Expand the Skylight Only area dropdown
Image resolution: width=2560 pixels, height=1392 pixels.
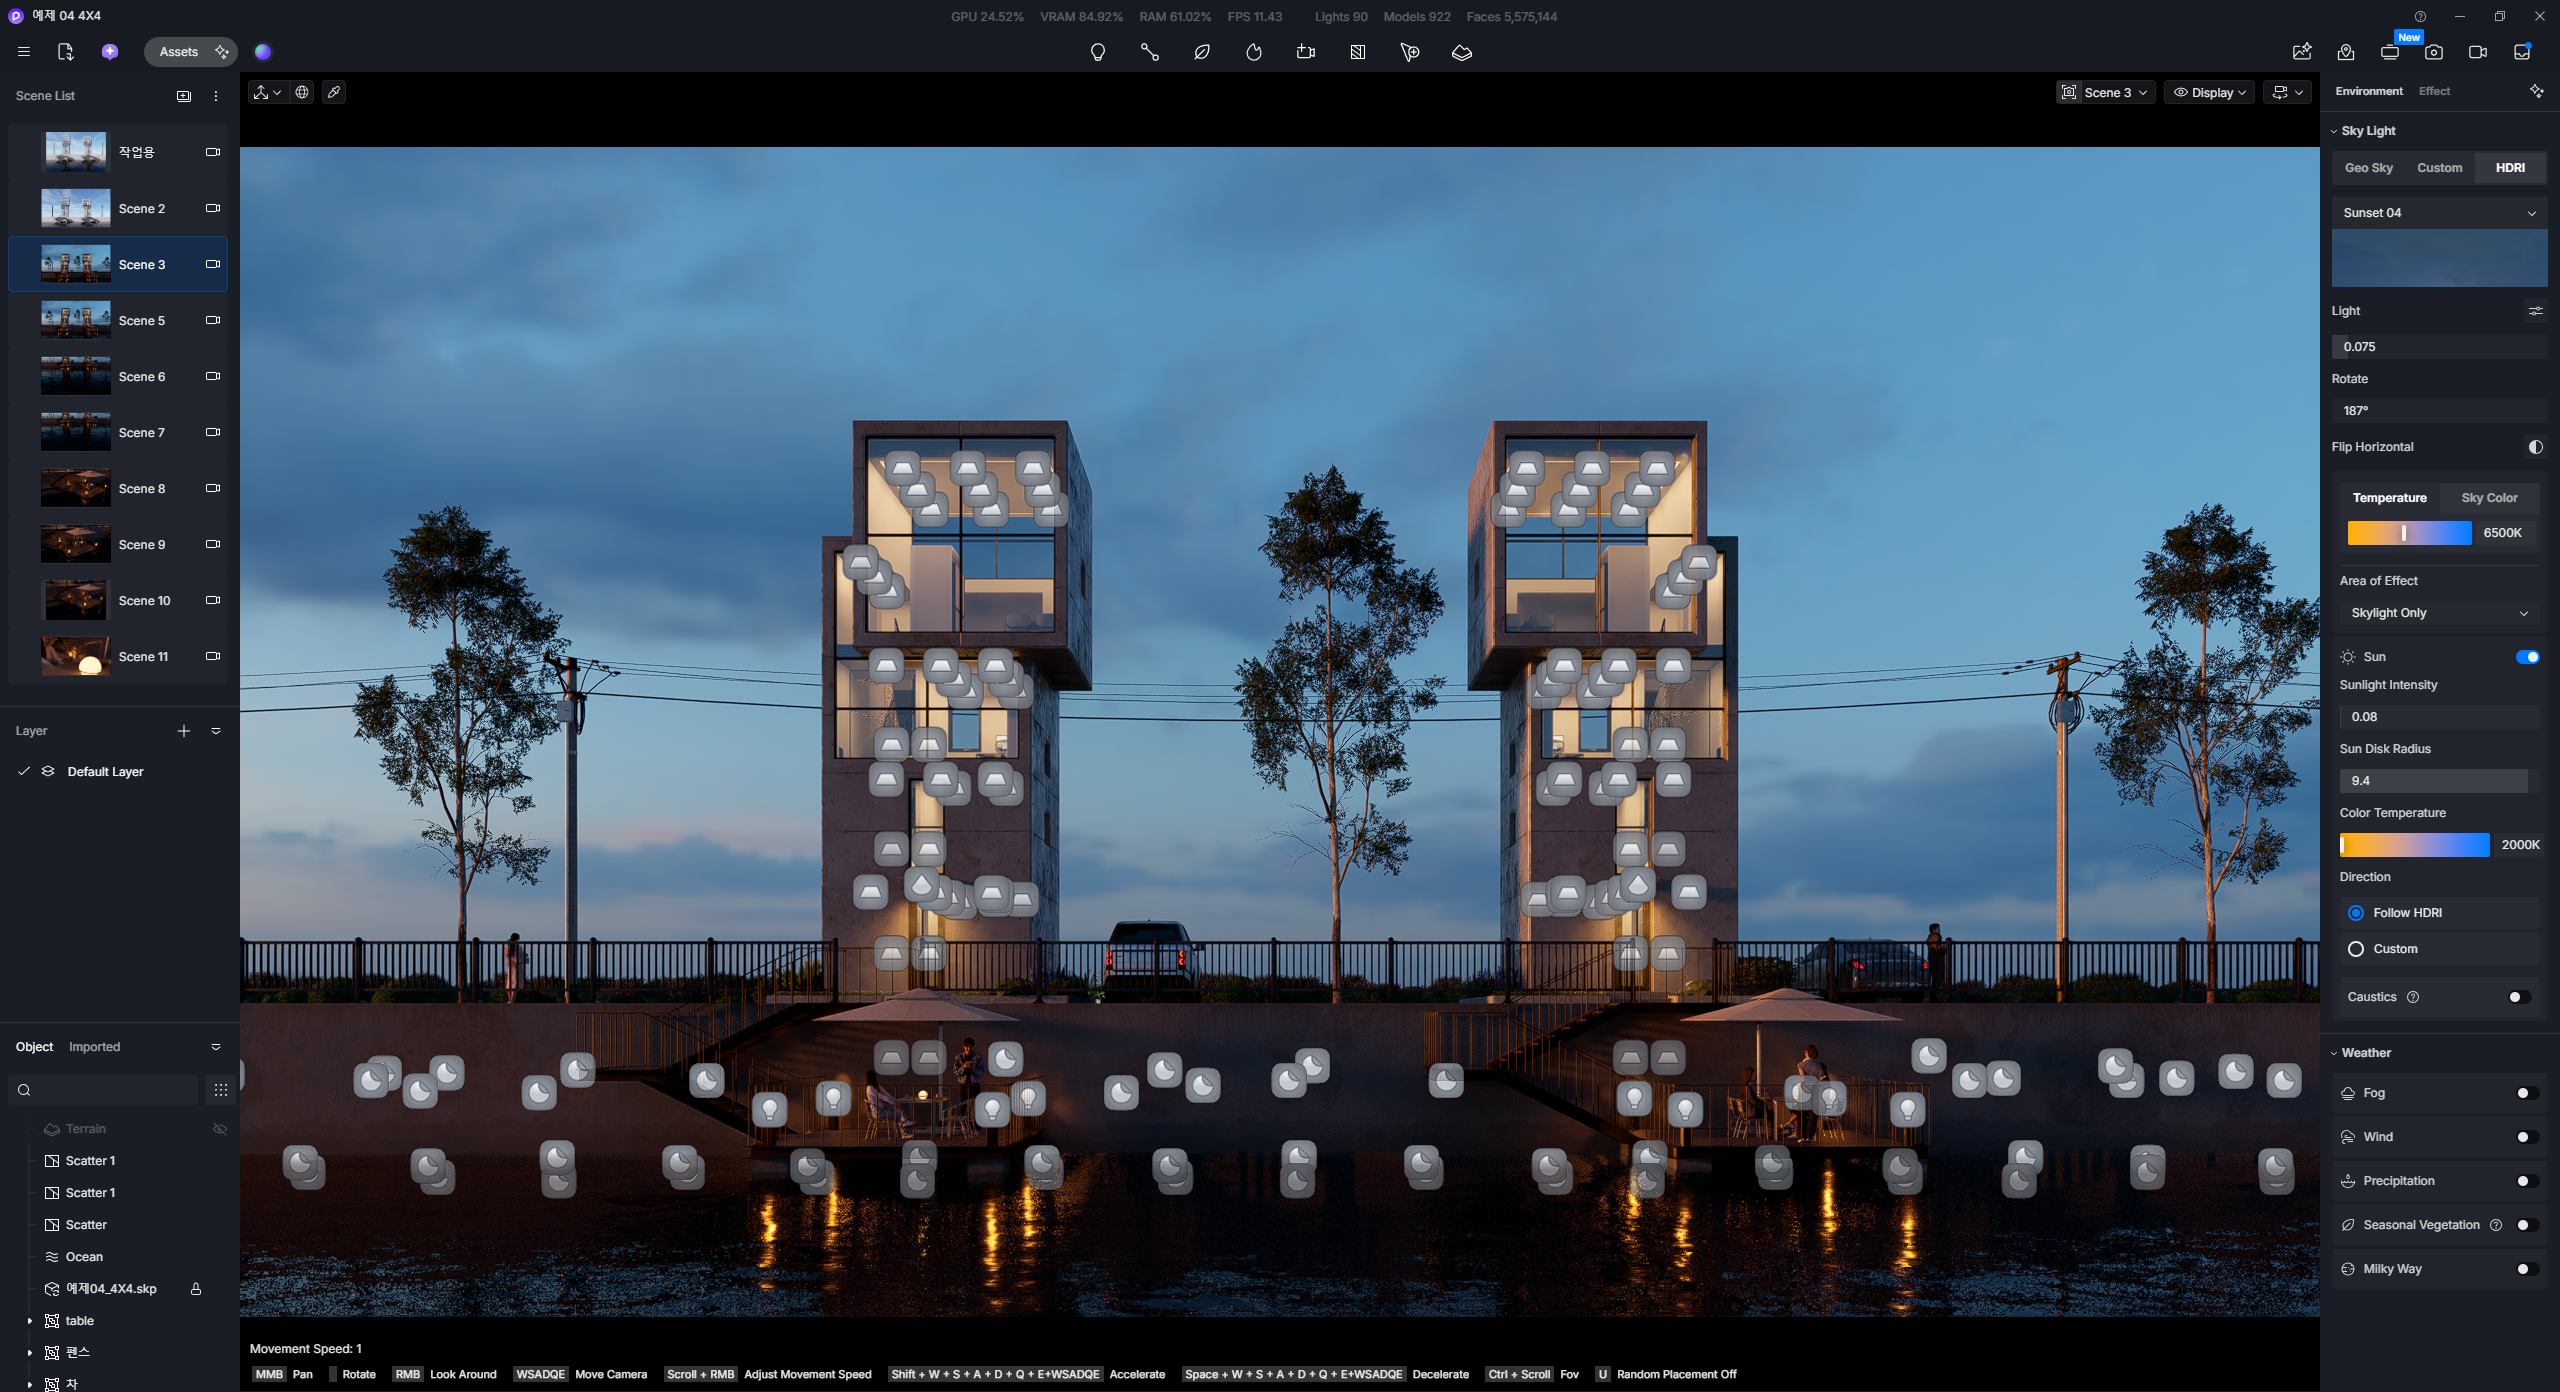pyautogui.click(x=2439, y=613)
